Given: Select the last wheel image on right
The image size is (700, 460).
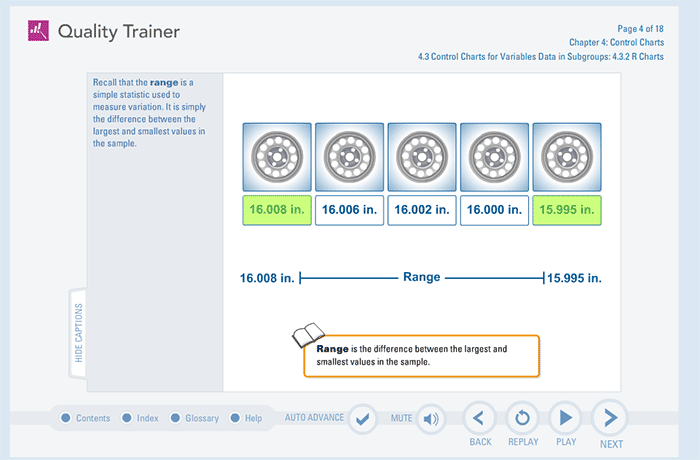Looking at the screenshot, I should (566, 157).
